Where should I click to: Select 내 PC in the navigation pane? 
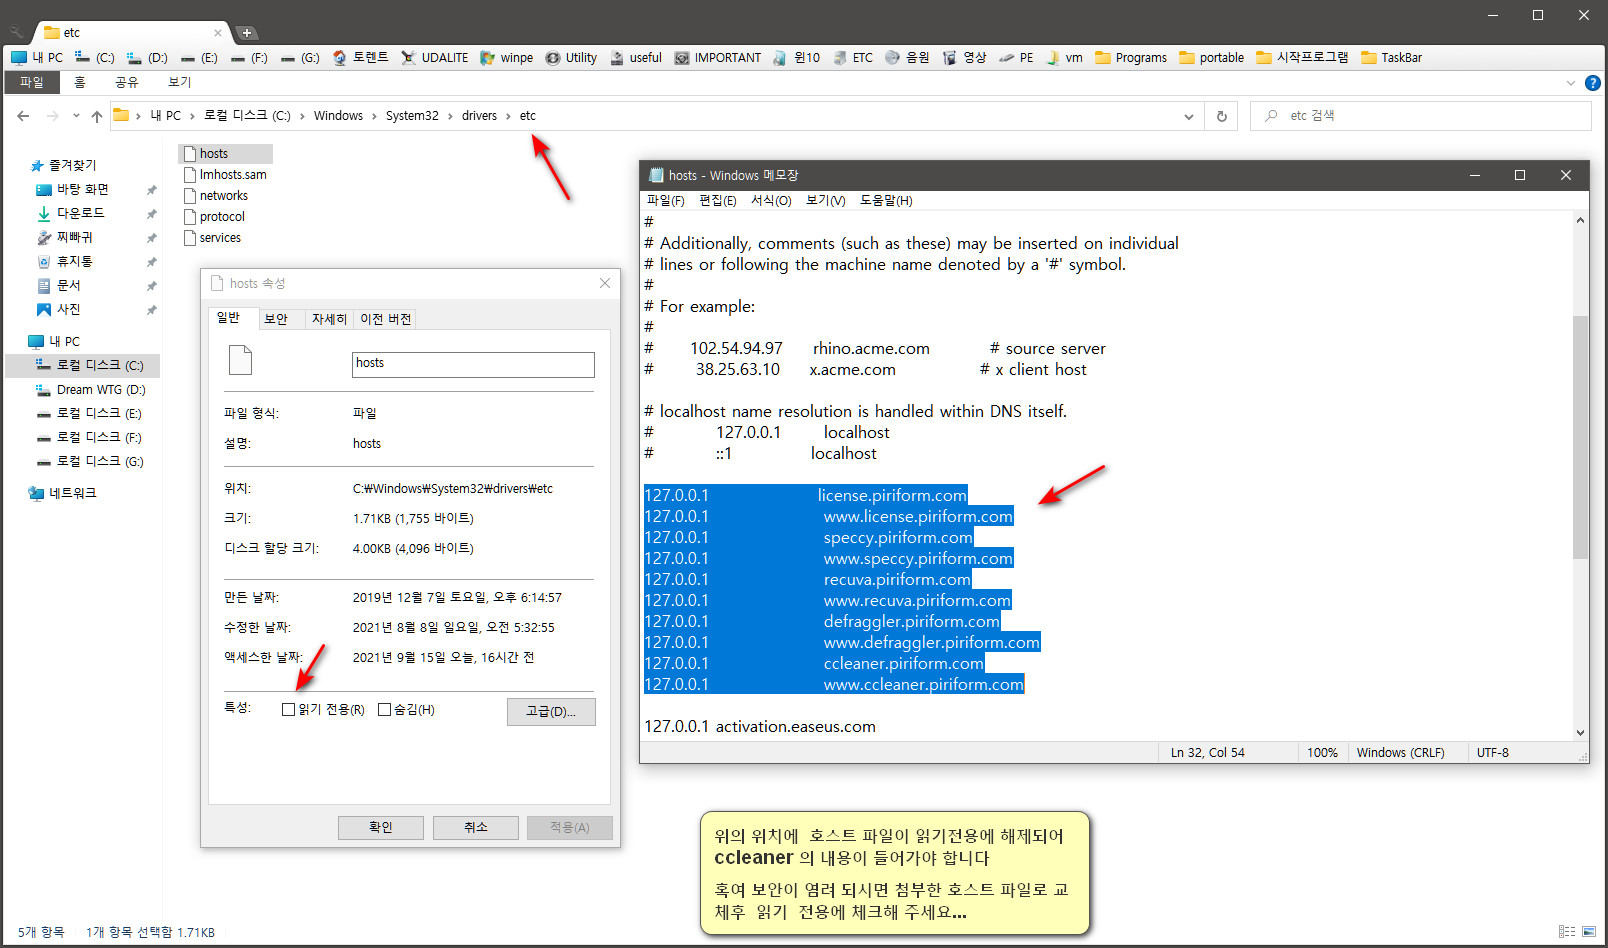[x=55, y=341]
